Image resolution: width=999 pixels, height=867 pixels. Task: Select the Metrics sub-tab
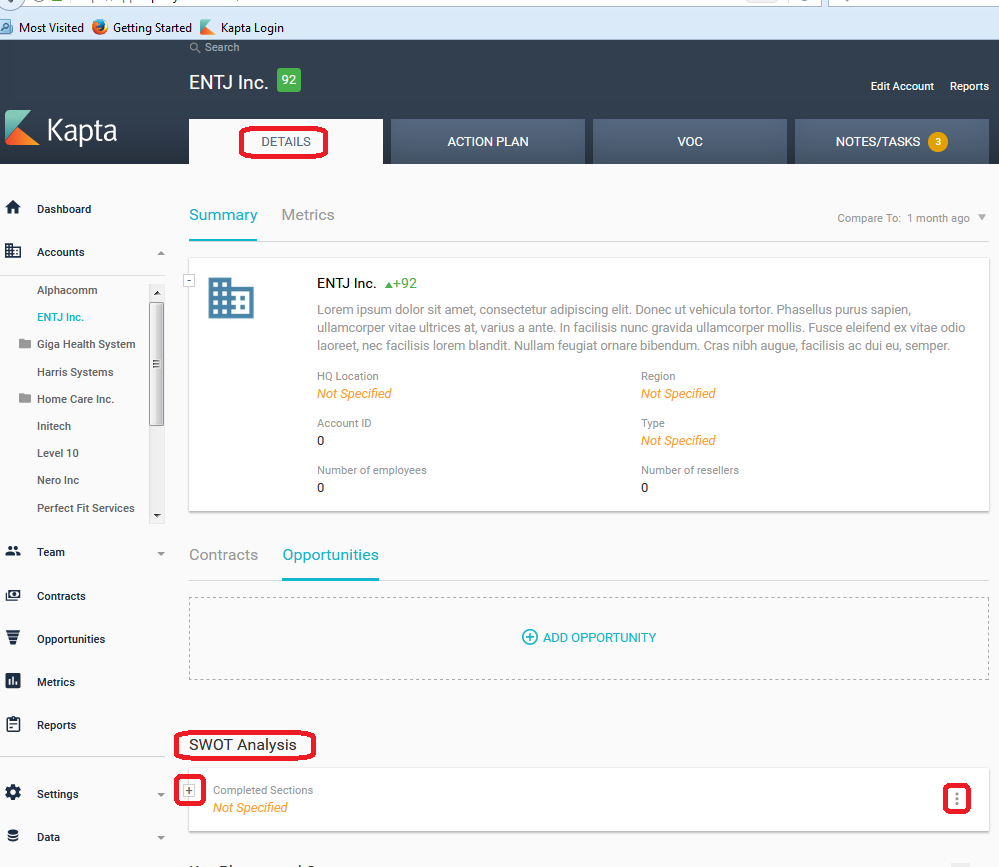(308, 215)
